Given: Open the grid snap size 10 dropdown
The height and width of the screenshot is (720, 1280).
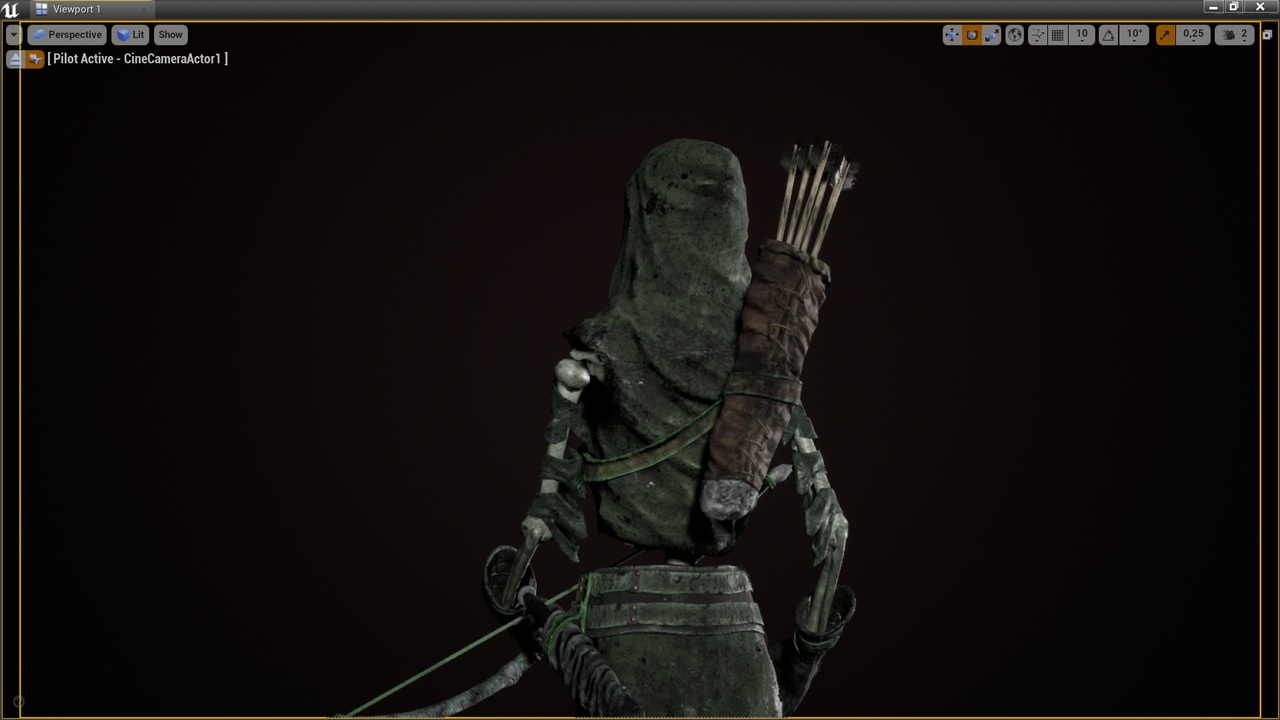Looking at the screenshot, I should click(1082, 35).
